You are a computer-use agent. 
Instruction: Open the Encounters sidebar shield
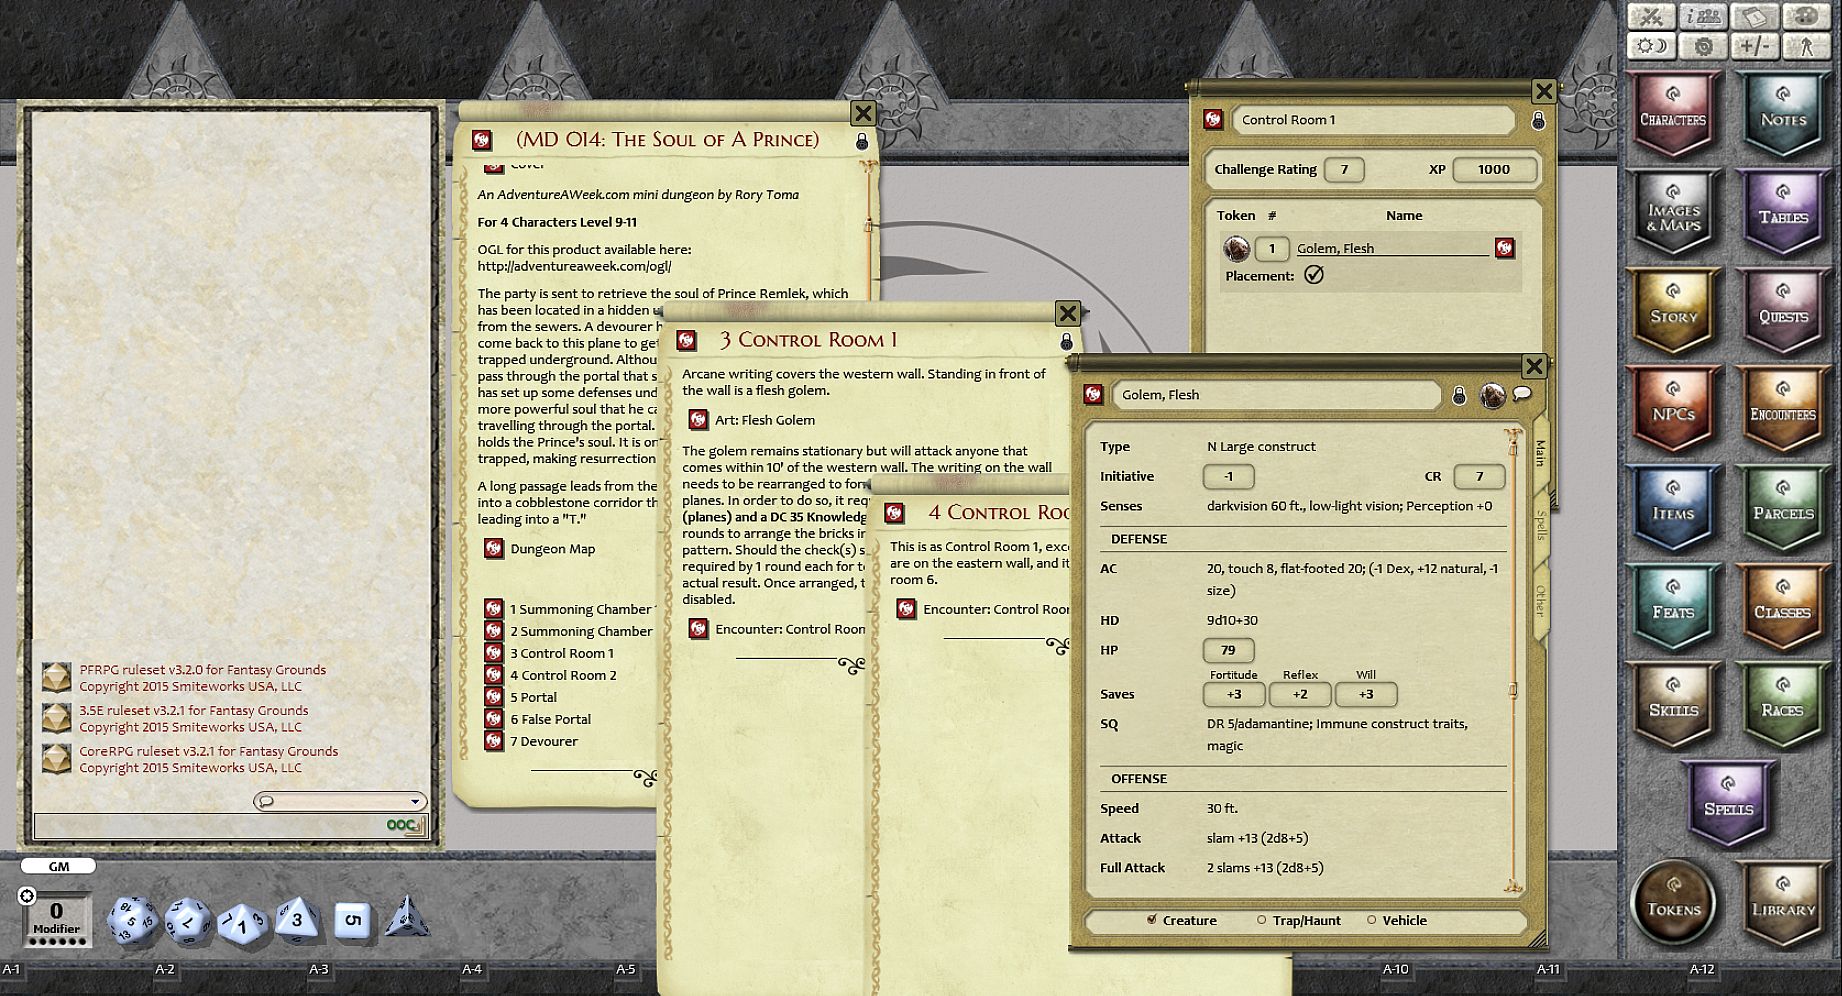click(x=1783, y=408)
